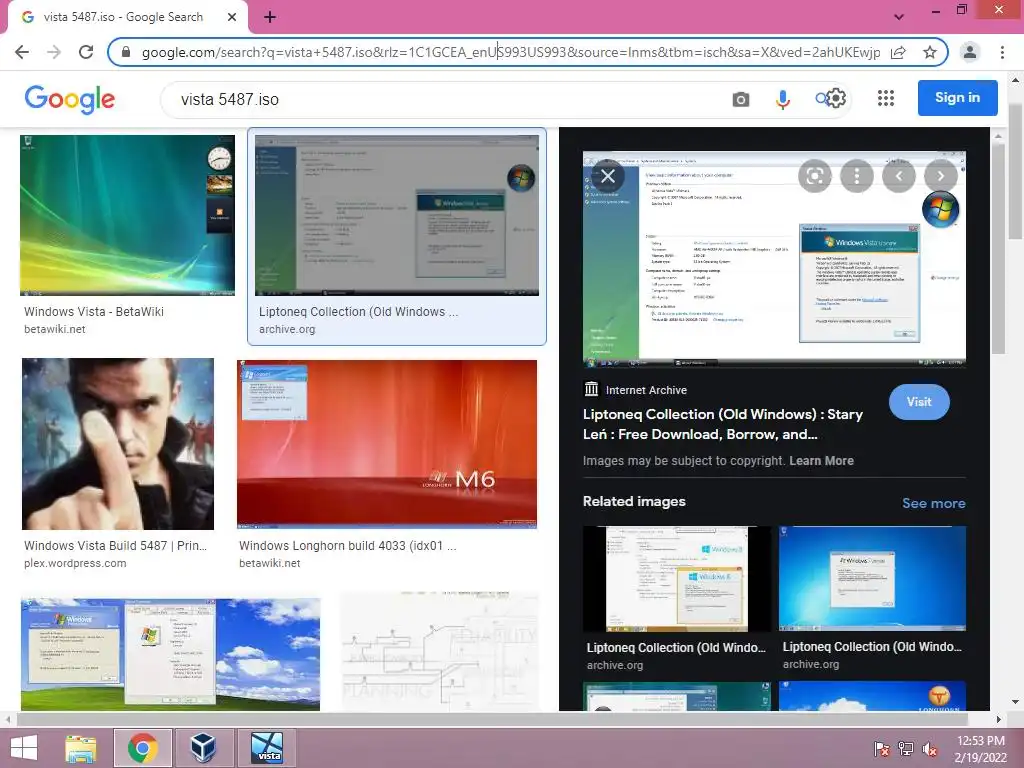Open File Explorer from the taskbar
Image resolution: width=1024 pixels, height=768 pixels.
coord(81,748)
